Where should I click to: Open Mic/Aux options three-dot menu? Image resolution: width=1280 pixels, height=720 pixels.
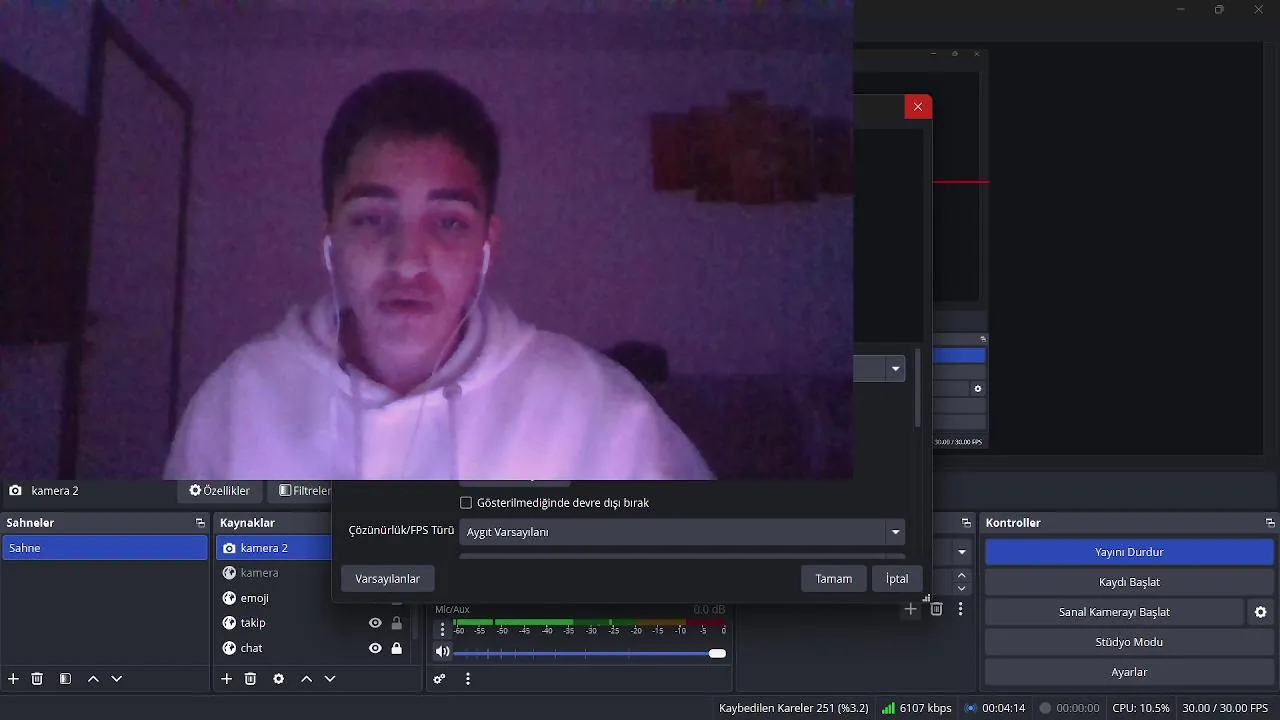(443, 630)
